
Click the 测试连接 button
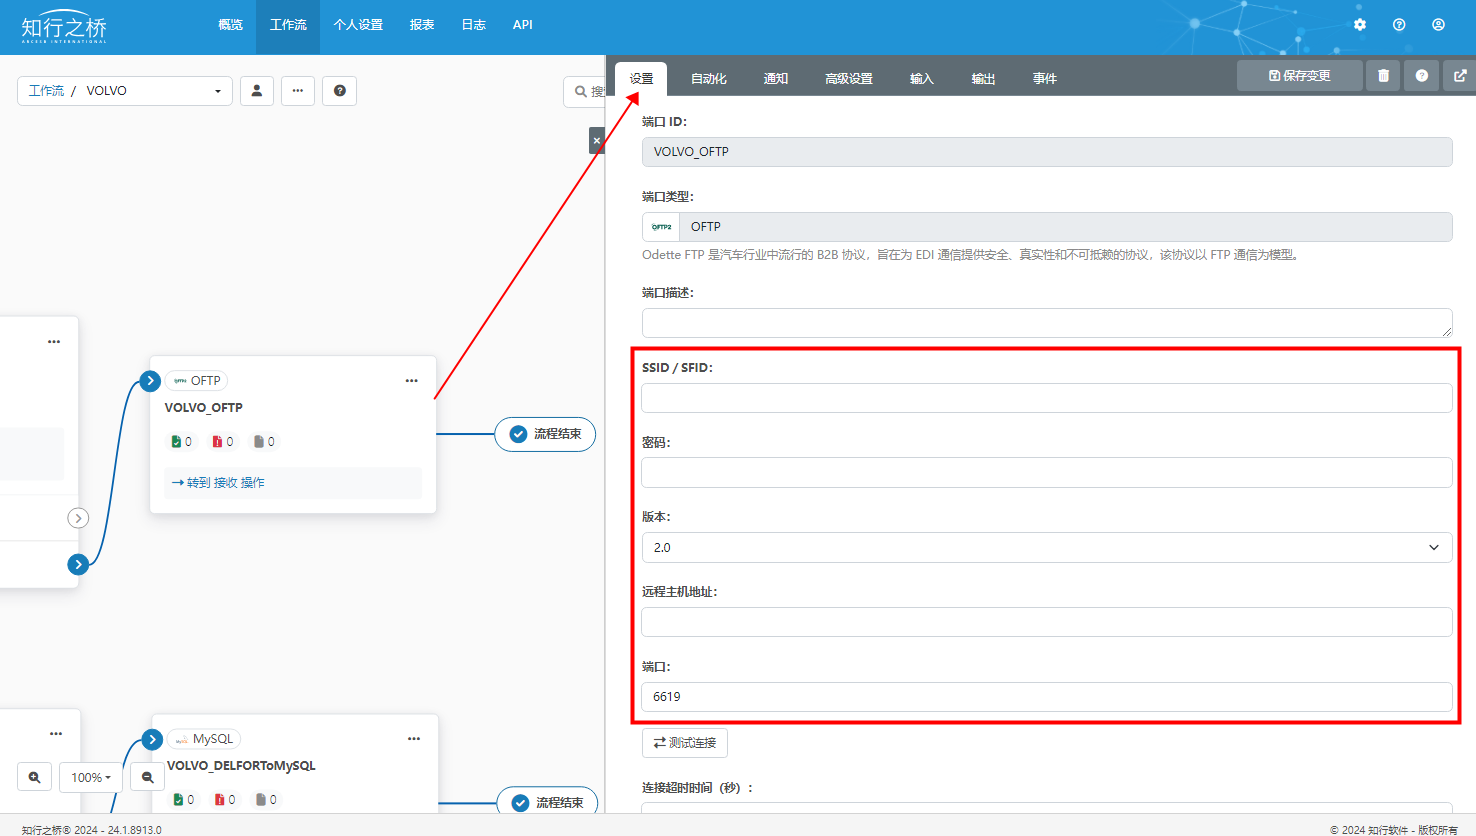[685, 743]
